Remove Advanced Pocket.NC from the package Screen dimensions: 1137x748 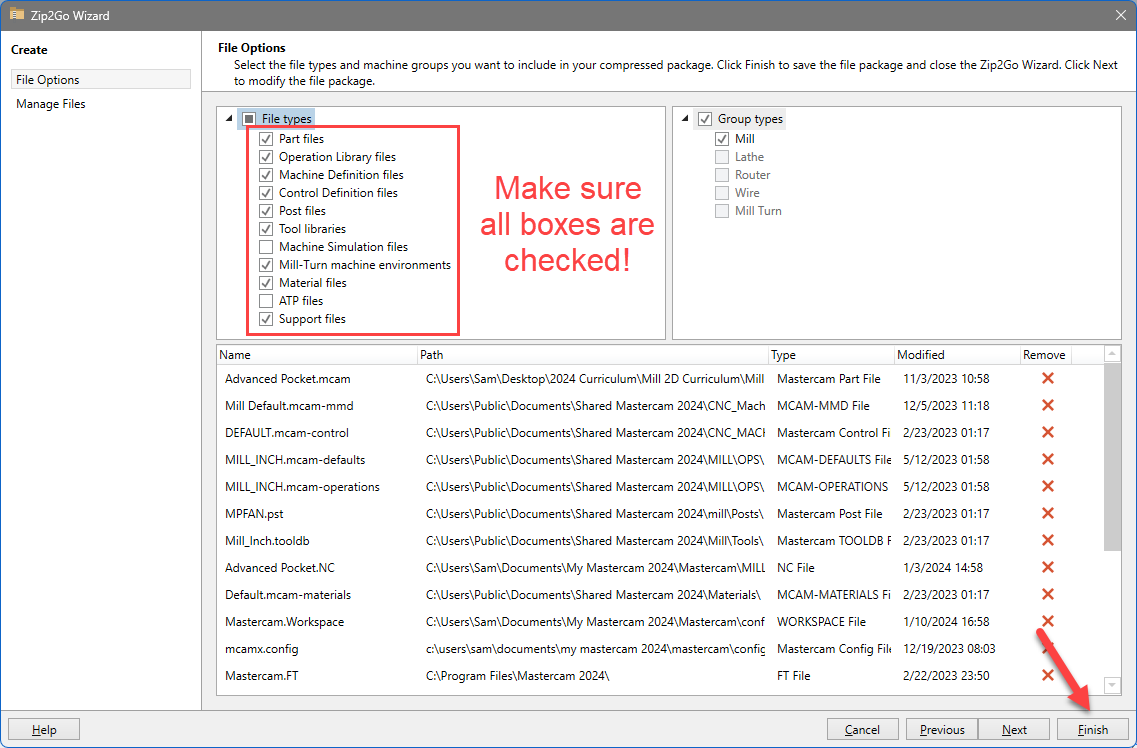(x=1047, y=568)
